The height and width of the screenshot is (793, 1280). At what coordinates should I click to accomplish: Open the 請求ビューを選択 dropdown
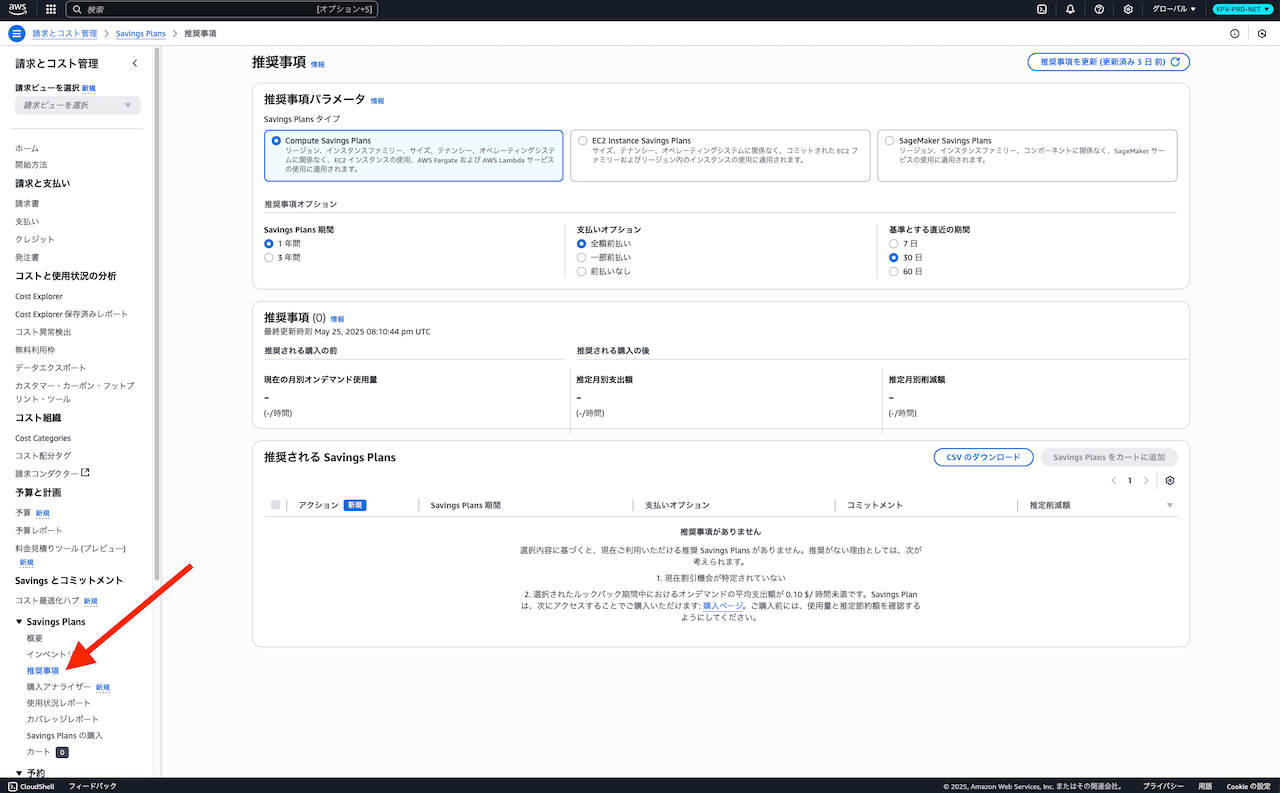pyautogui.click(x=78, y=105)
